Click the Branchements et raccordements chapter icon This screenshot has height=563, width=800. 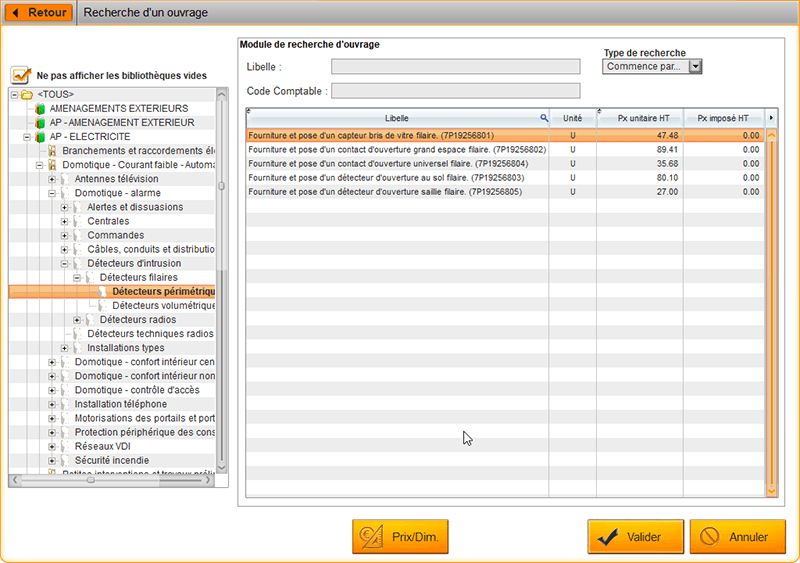coord(52,151)
